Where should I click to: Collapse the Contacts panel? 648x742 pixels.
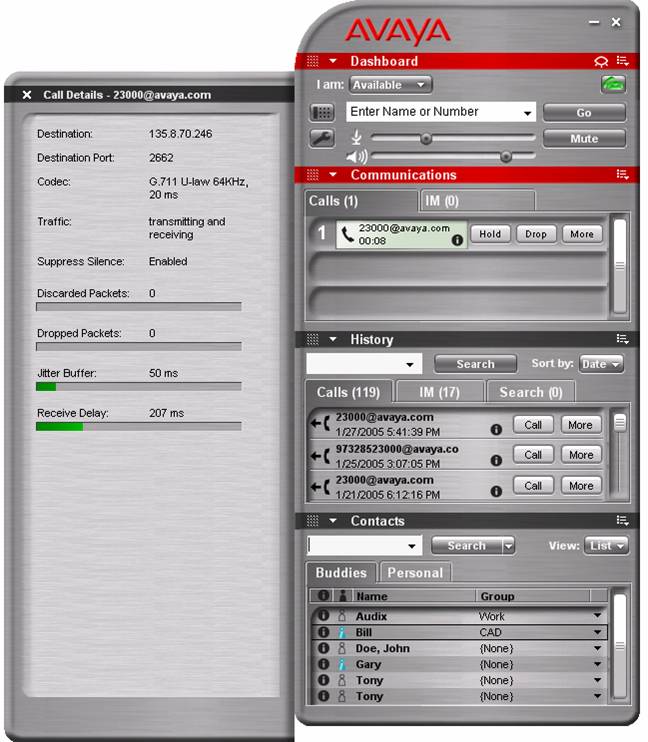click(x=333, y=521)
